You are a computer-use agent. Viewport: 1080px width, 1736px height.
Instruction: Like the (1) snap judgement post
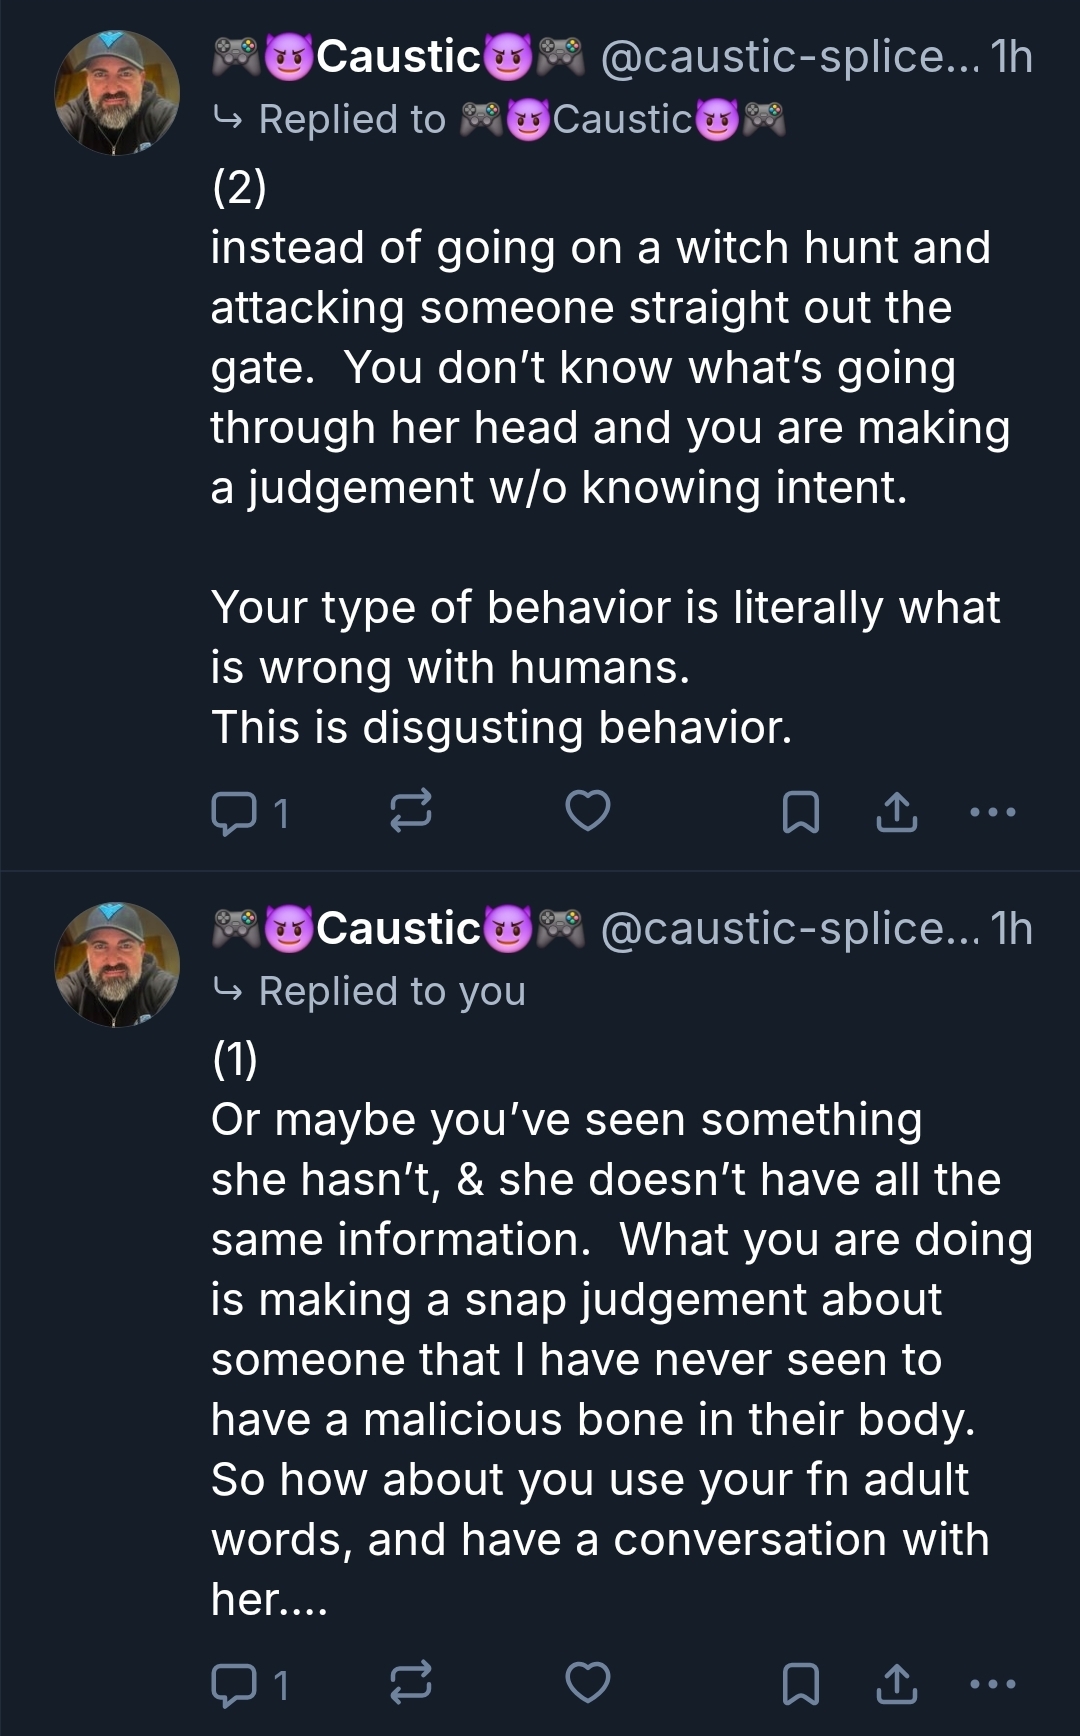588,1683
